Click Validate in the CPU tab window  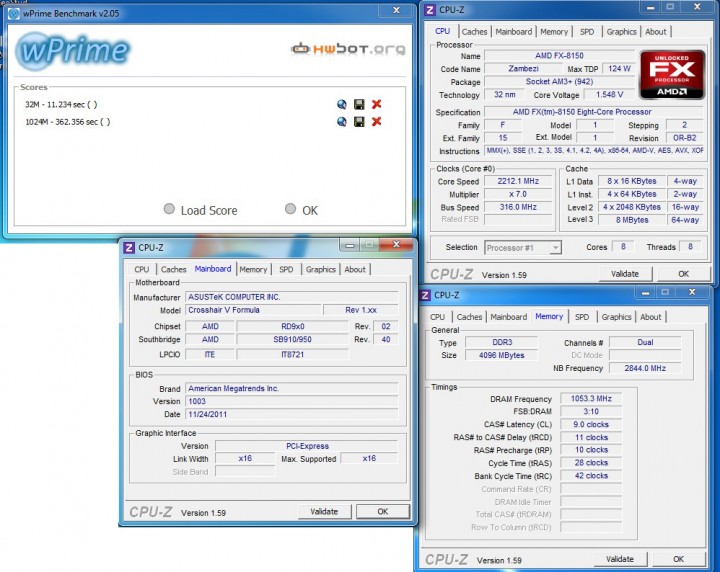[x=625, y=274]
